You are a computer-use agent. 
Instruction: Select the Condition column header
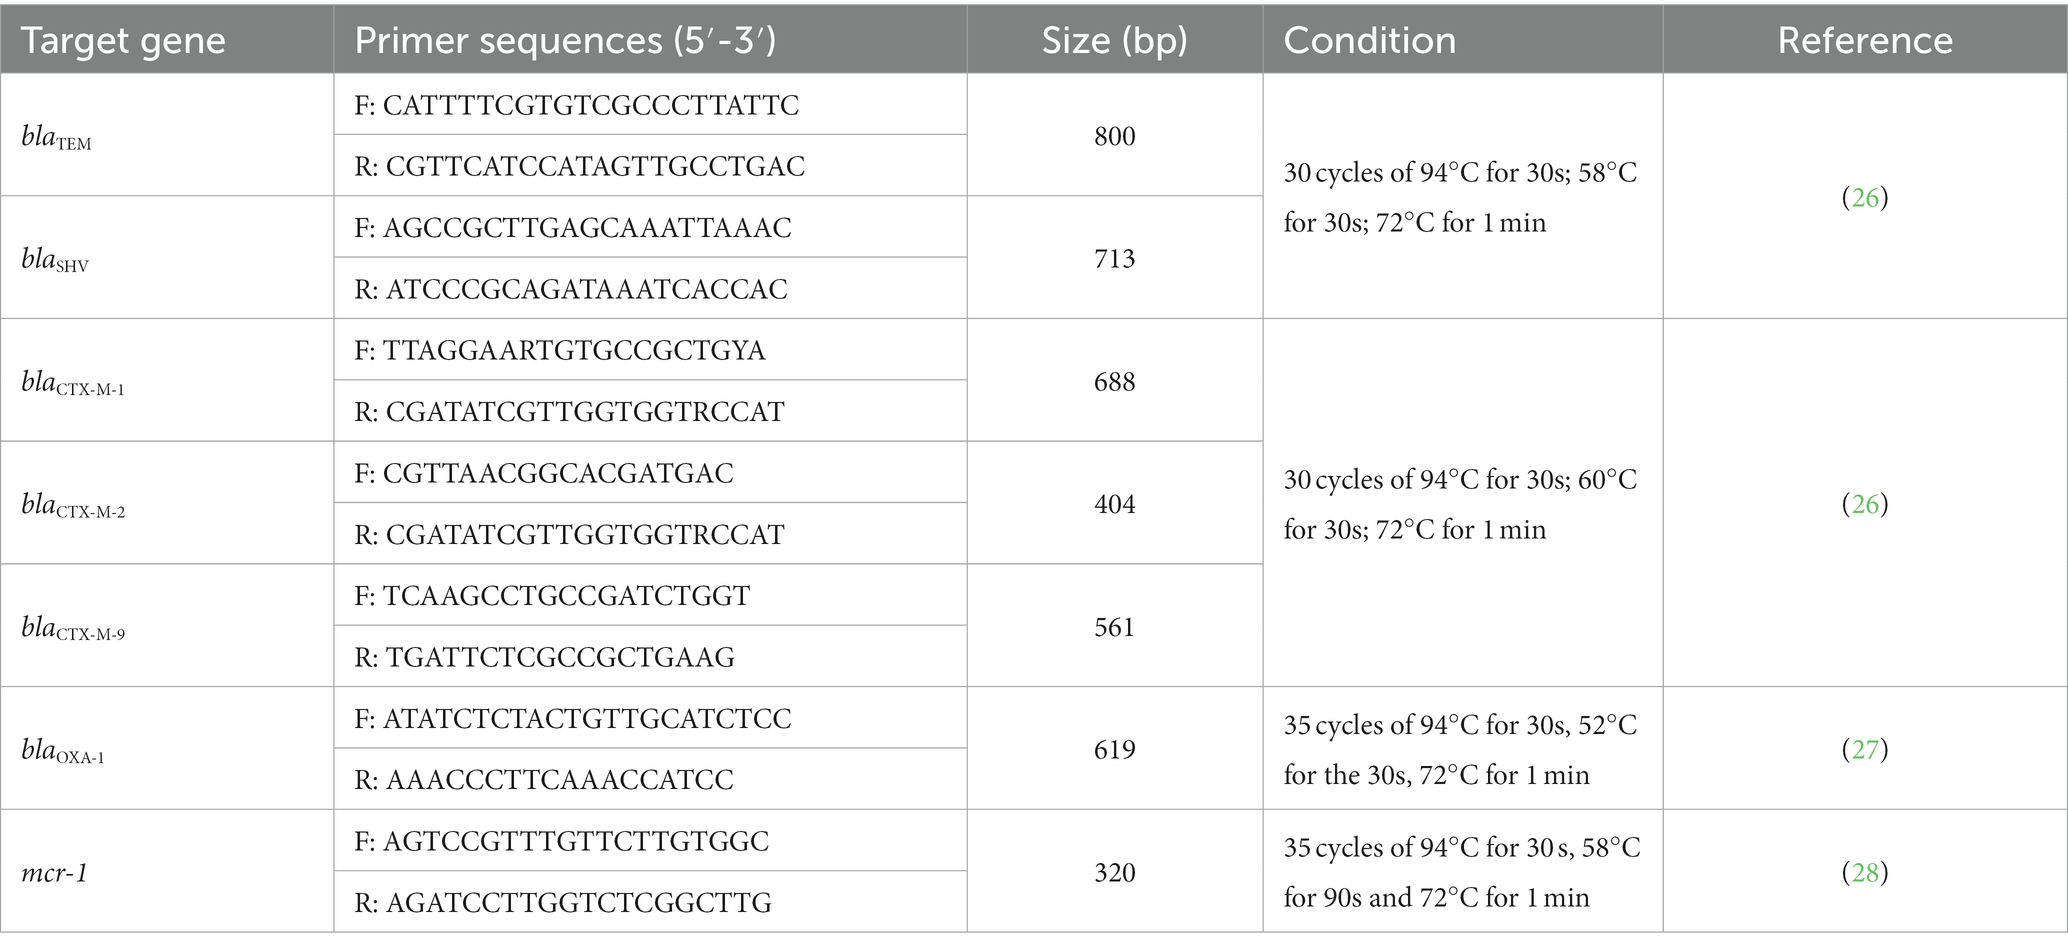[1369, 40]
